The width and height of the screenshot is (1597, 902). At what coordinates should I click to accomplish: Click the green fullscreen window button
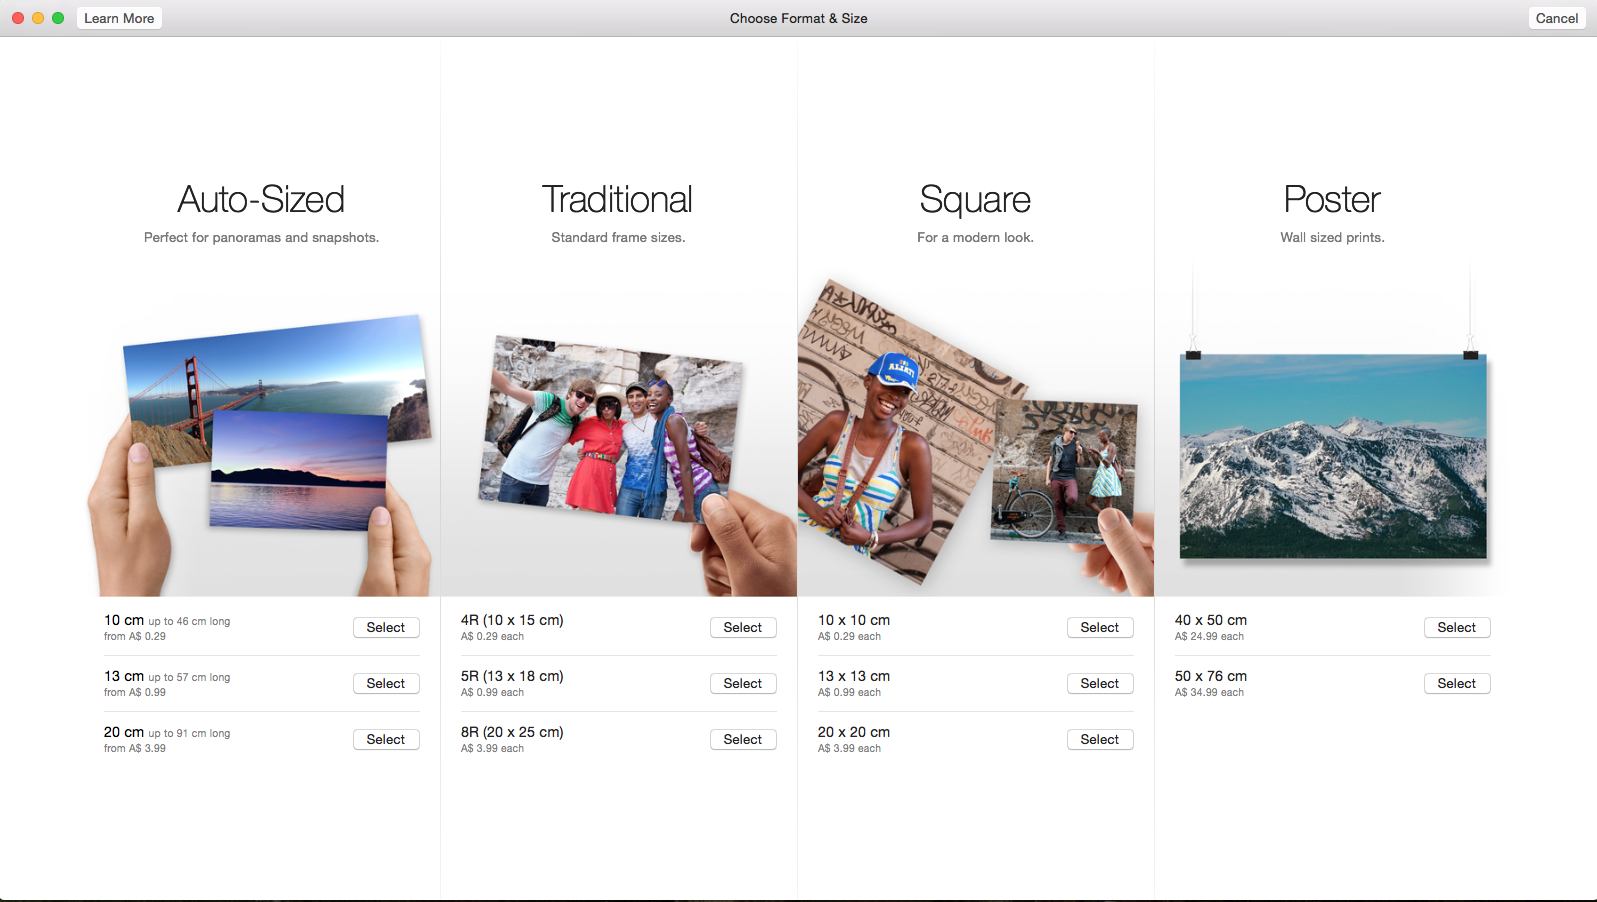[58, 18]
